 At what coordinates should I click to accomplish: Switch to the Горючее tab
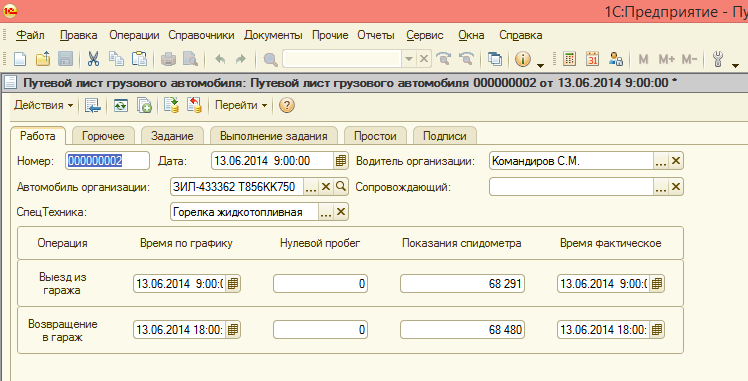[x=103, y=136]
